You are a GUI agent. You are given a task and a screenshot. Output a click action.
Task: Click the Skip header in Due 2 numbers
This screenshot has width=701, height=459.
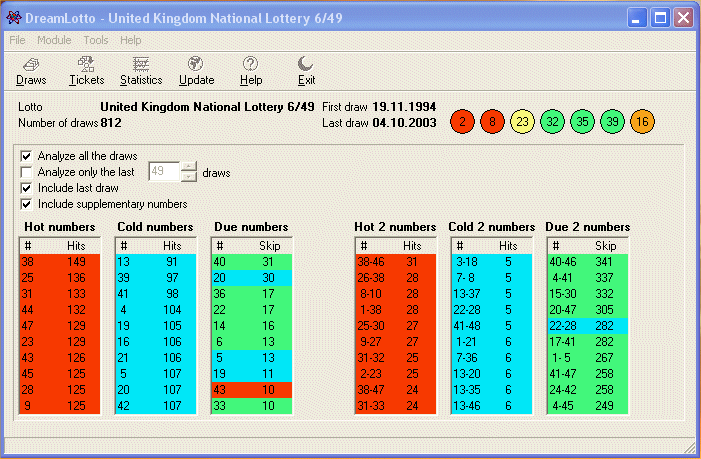click(x=605, y=246)
